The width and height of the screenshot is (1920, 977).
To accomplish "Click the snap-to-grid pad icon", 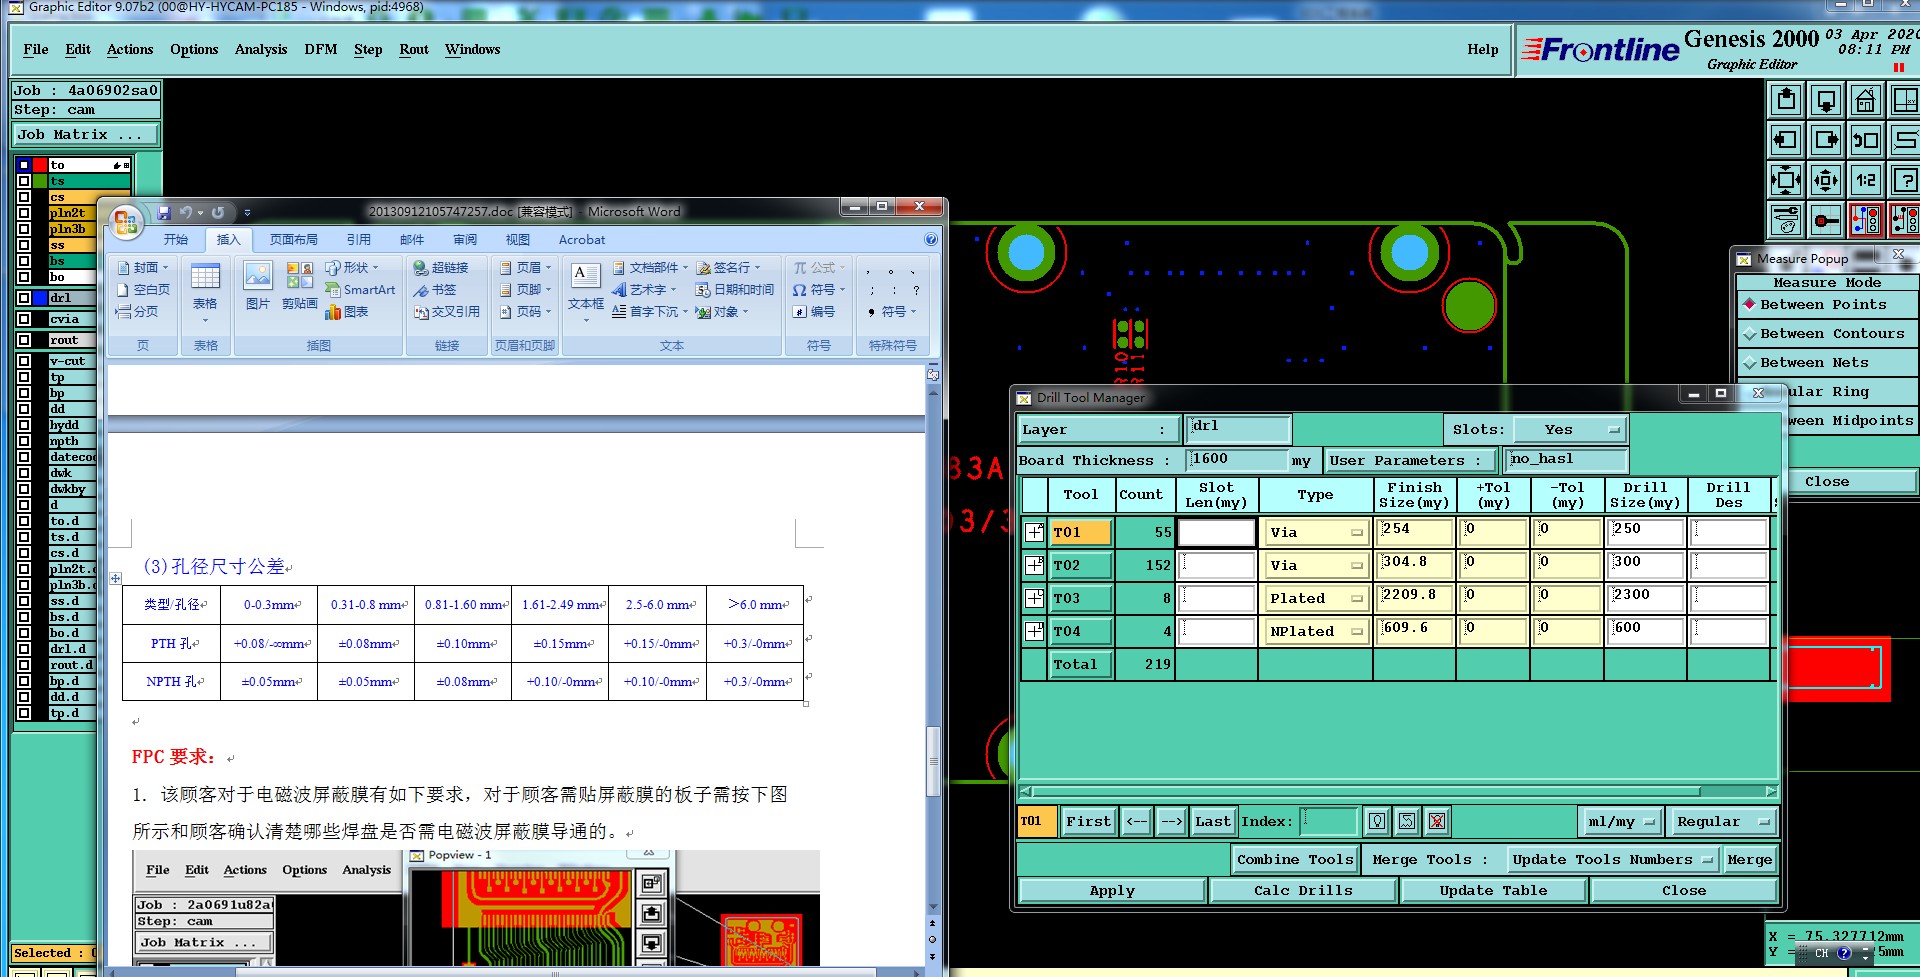I will [x=1826, y=220].
